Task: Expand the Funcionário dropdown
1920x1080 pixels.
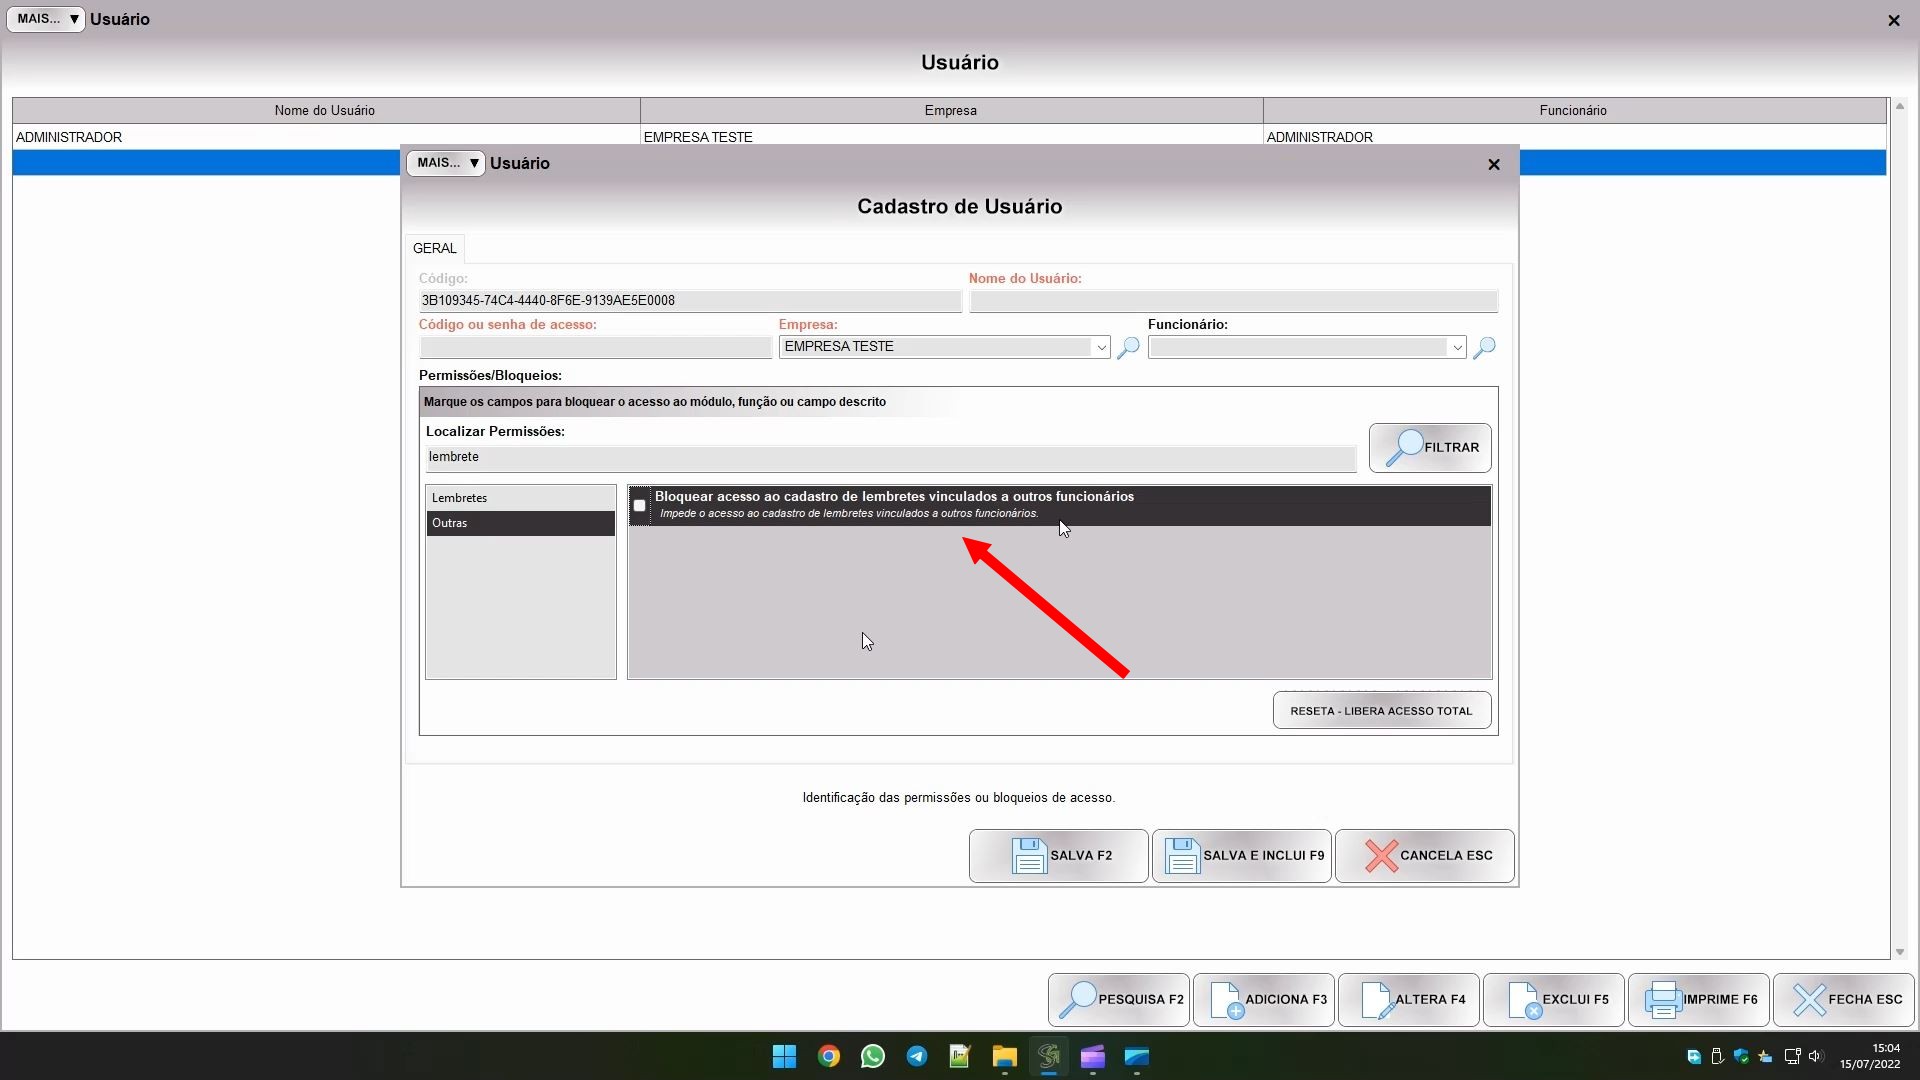Action: [x=1457, y=347]
